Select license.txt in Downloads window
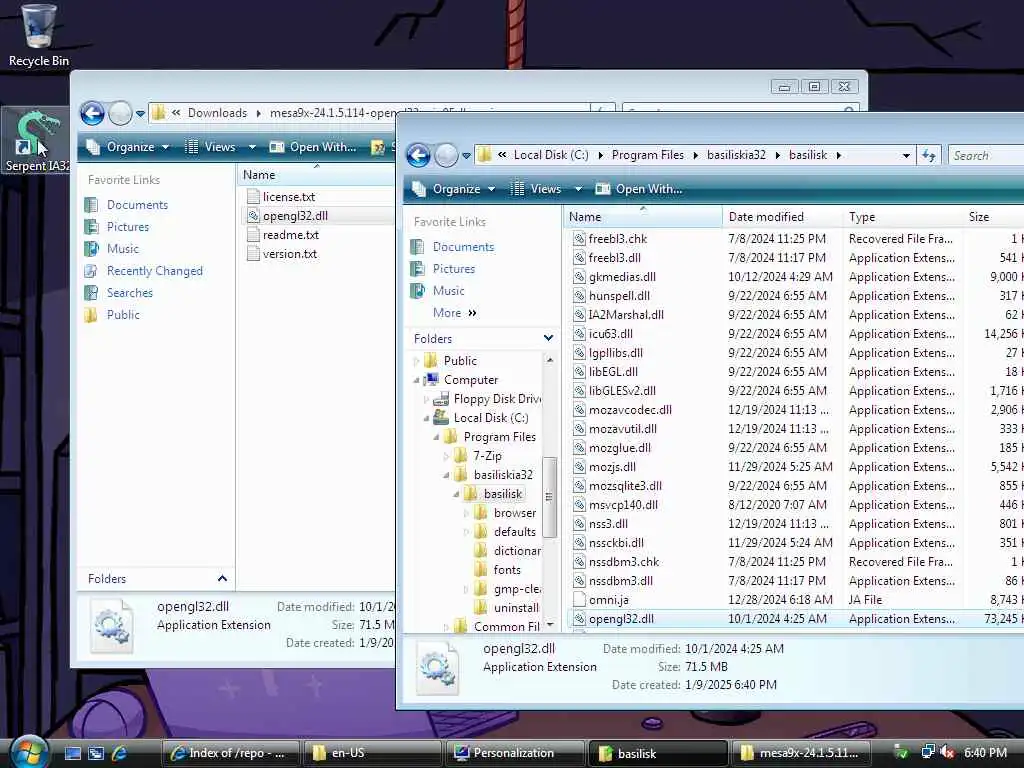 pos(288,197)
